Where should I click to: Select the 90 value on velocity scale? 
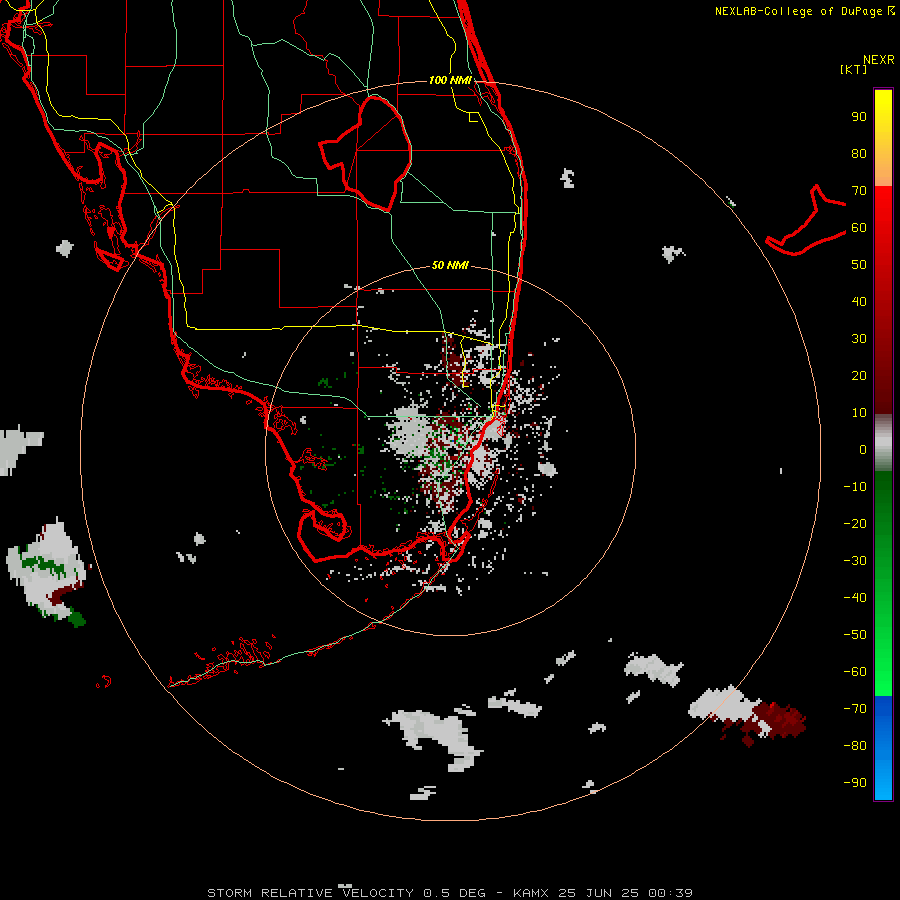859,117
